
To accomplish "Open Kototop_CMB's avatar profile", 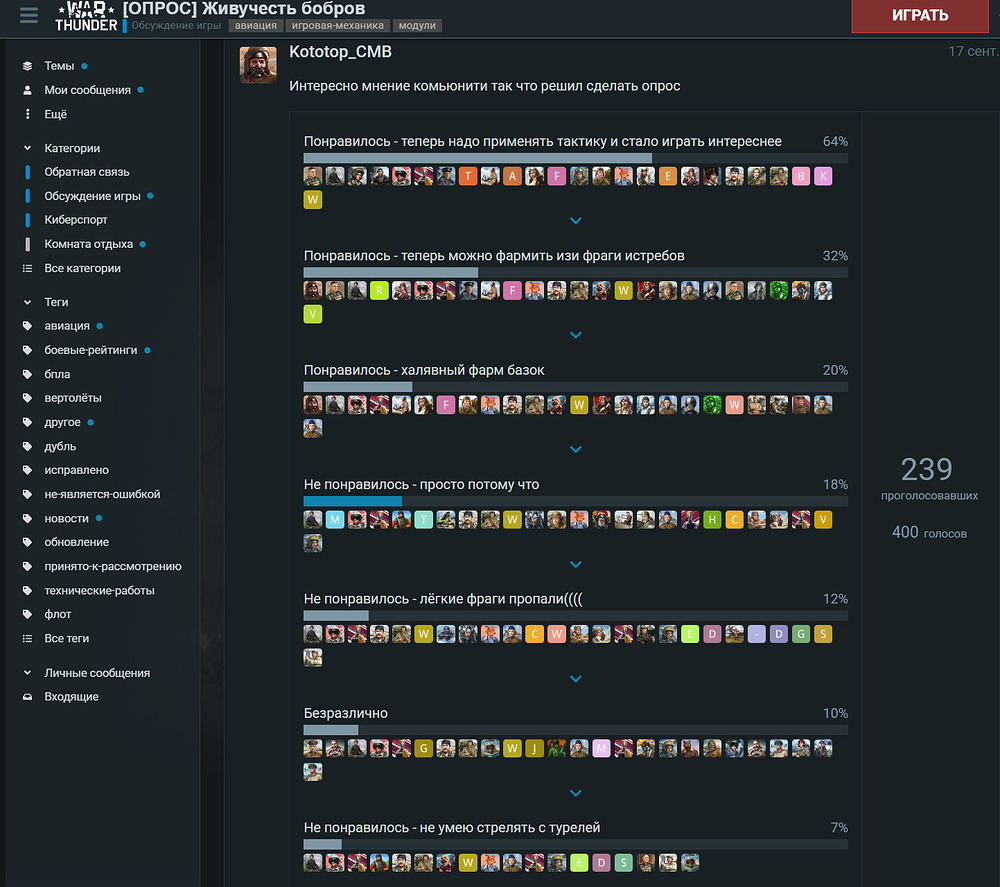I will point(258,65).
